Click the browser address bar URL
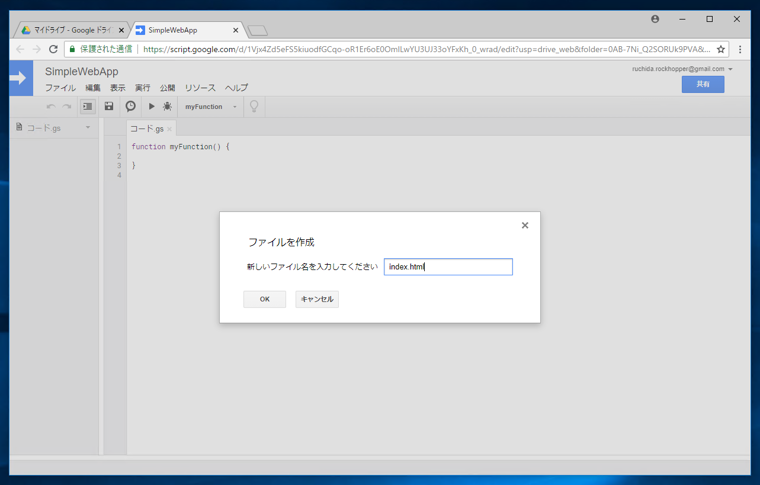Screen dimensions: 760x485 [x=427, y=49]
